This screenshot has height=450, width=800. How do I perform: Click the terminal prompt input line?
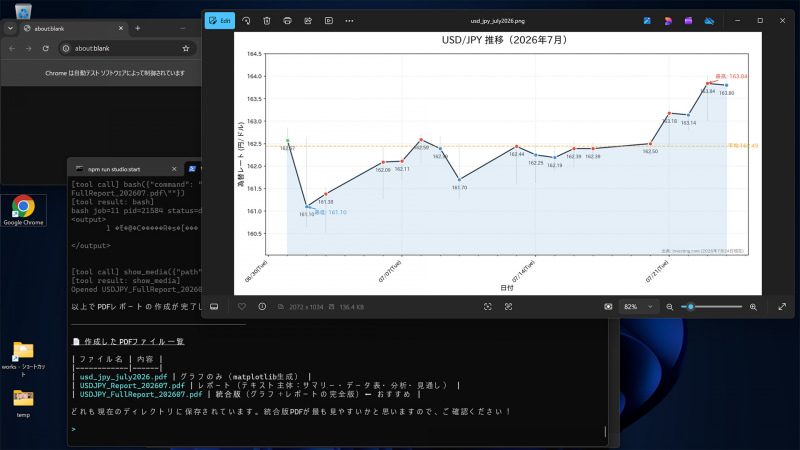337,429
